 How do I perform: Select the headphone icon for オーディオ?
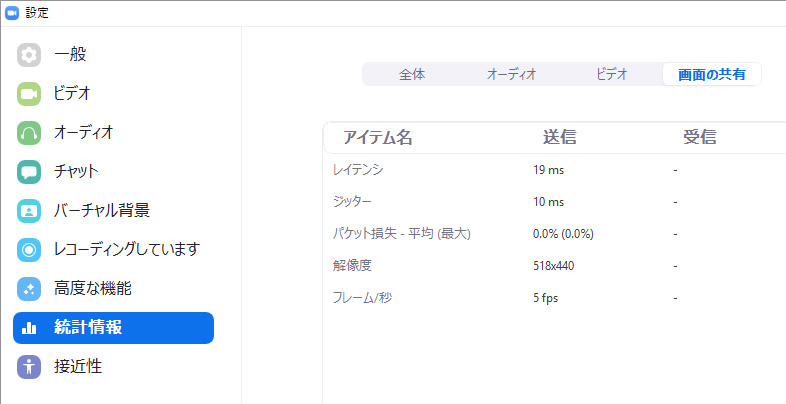click(x=29, y=133)
